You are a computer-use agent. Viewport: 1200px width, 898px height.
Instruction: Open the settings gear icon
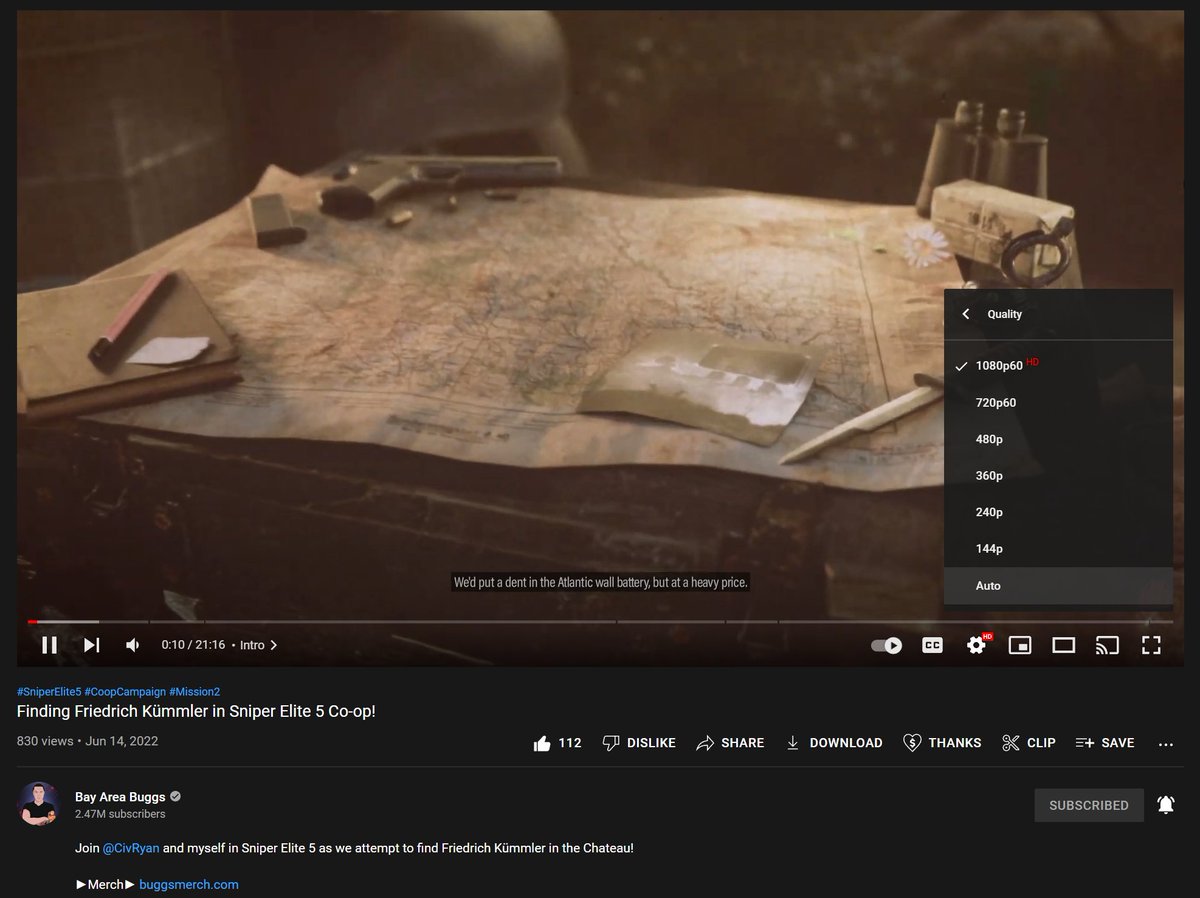[x=977, y=645]
